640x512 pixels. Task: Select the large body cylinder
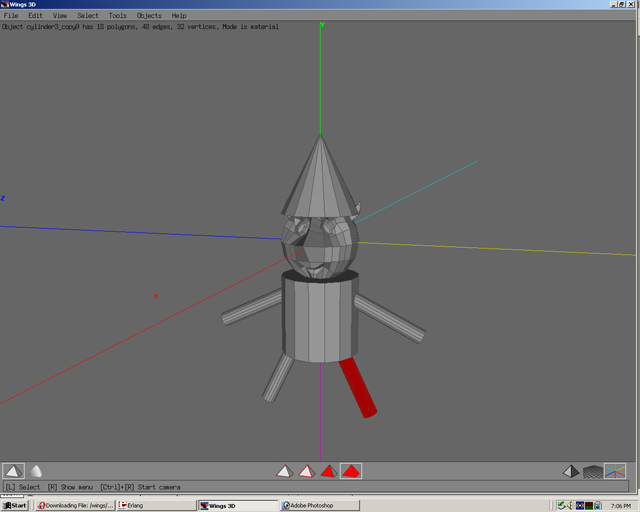320,321
